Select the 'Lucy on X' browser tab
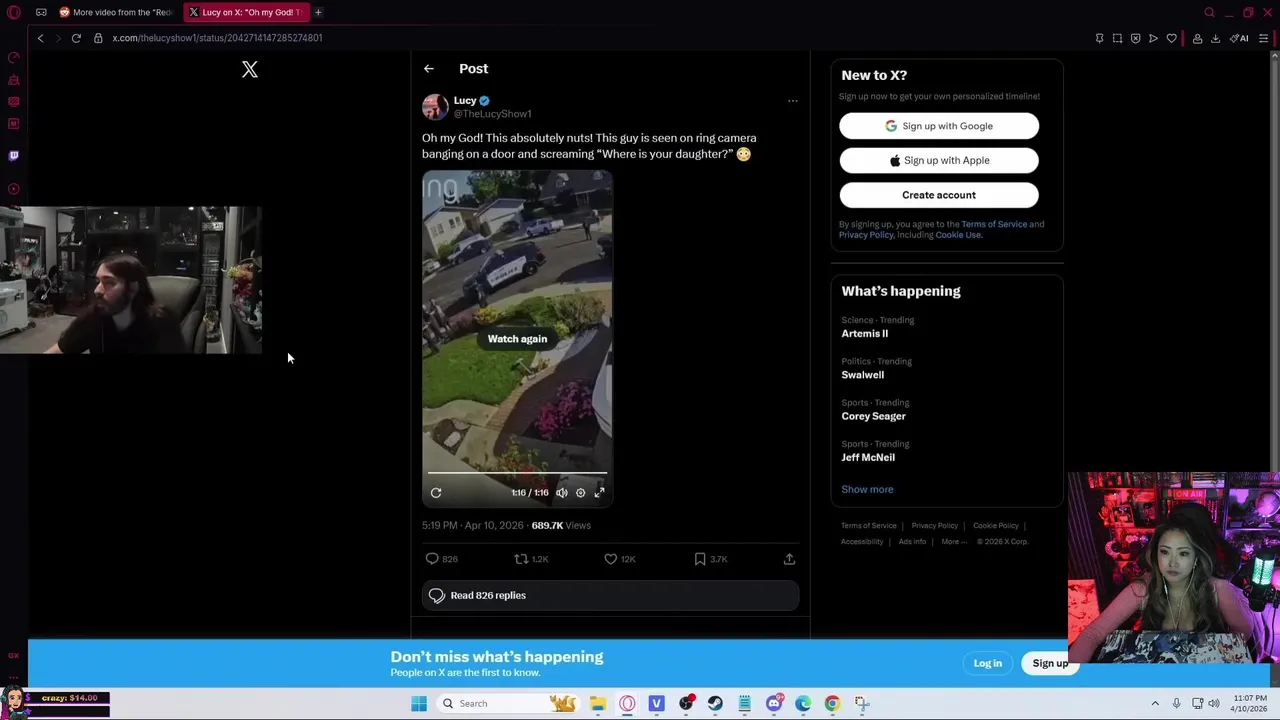 pos(246,12)
